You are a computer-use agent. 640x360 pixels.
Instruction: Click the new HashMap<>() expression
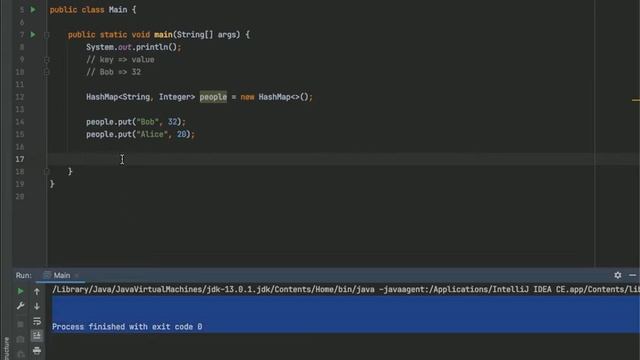click(276, 97)
